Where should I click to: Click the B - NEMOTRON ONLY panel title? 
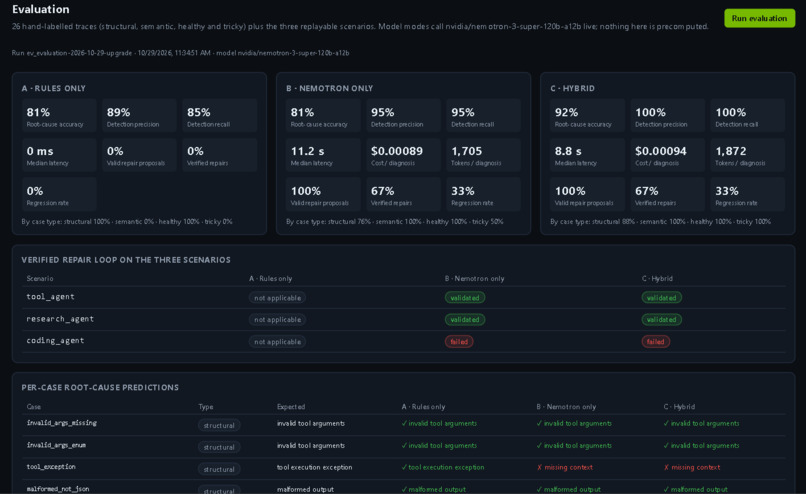coord(329,88)
